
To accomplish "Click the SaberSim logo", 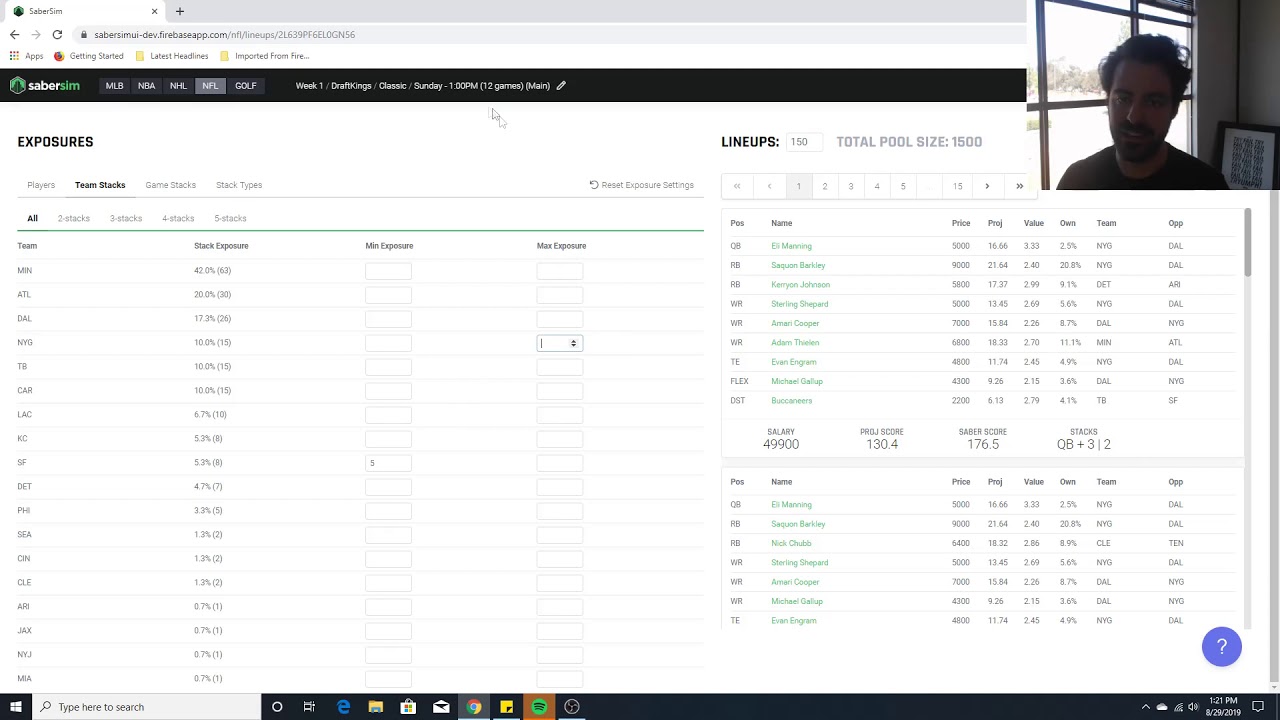I will coord(45,86).
